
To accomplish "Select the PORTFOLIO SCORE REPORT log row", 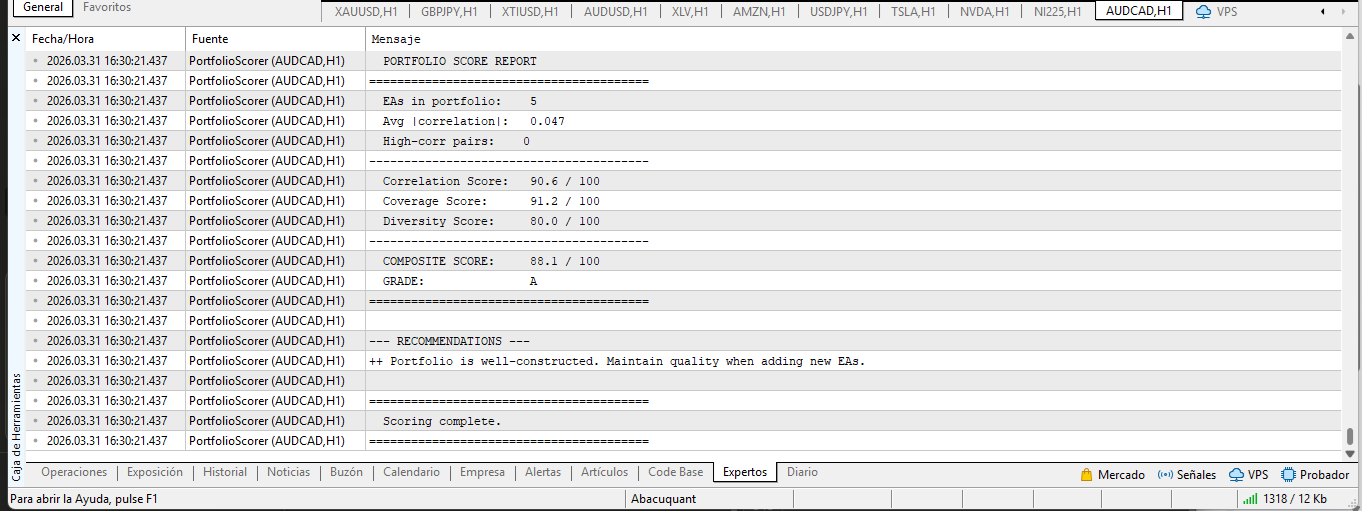I will click(x=683, y=61).
